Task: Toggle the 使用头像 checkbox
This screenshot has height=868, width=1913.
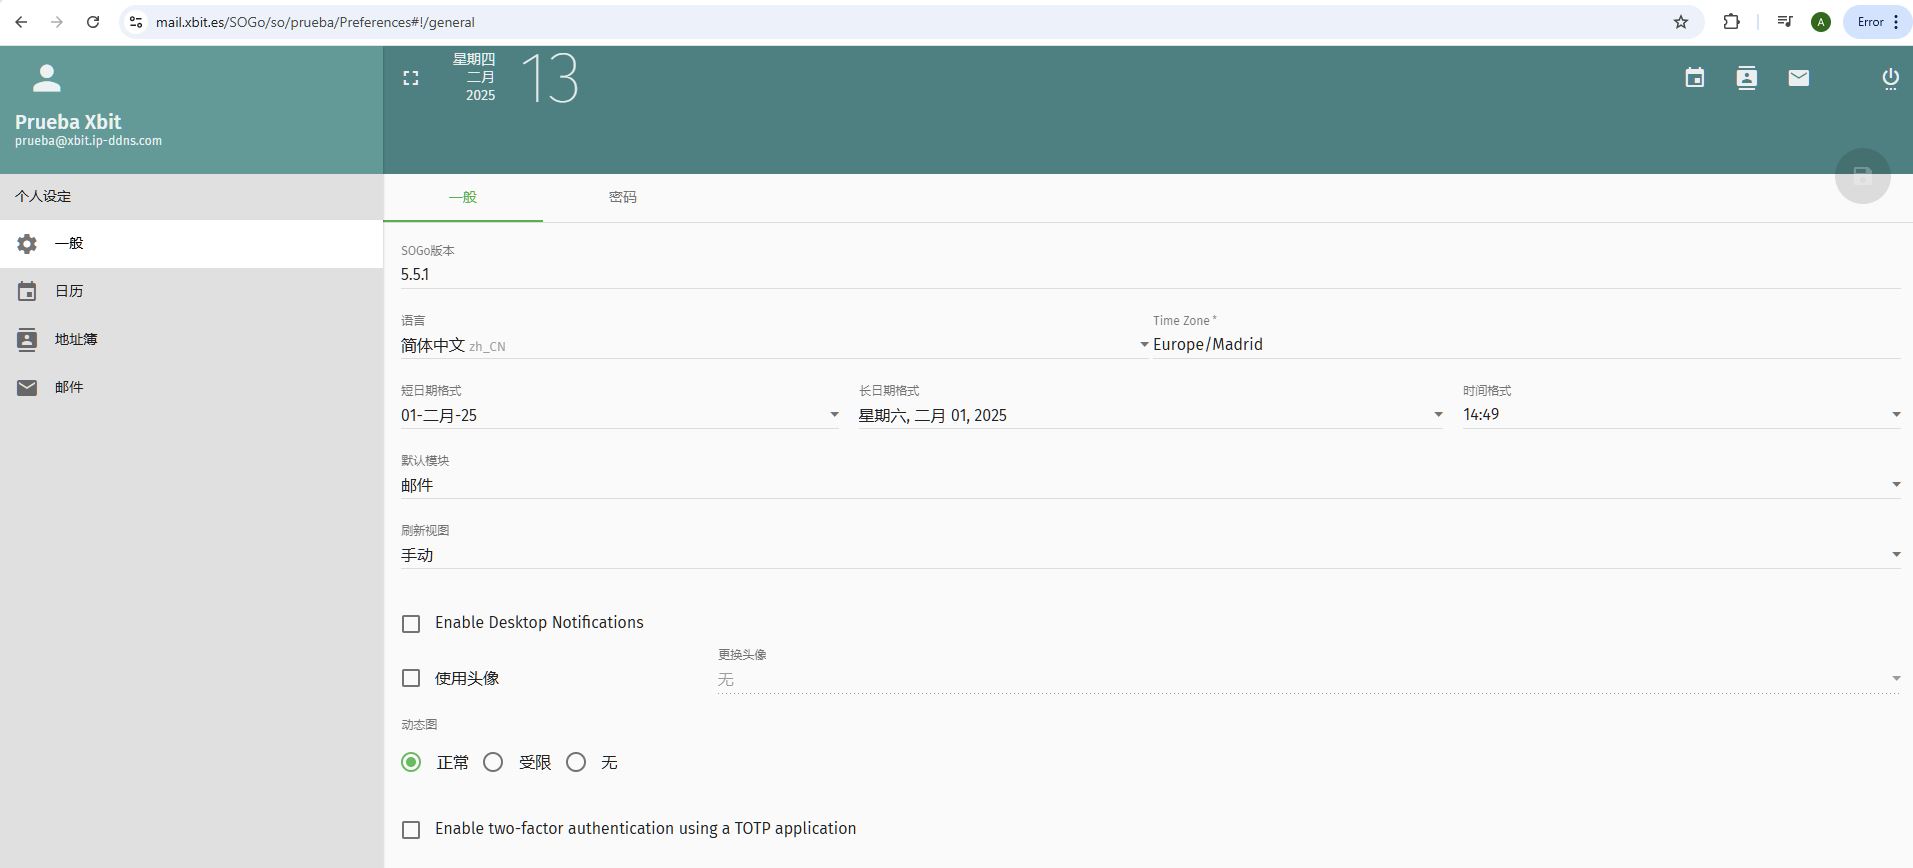Action: pos(411,678)
